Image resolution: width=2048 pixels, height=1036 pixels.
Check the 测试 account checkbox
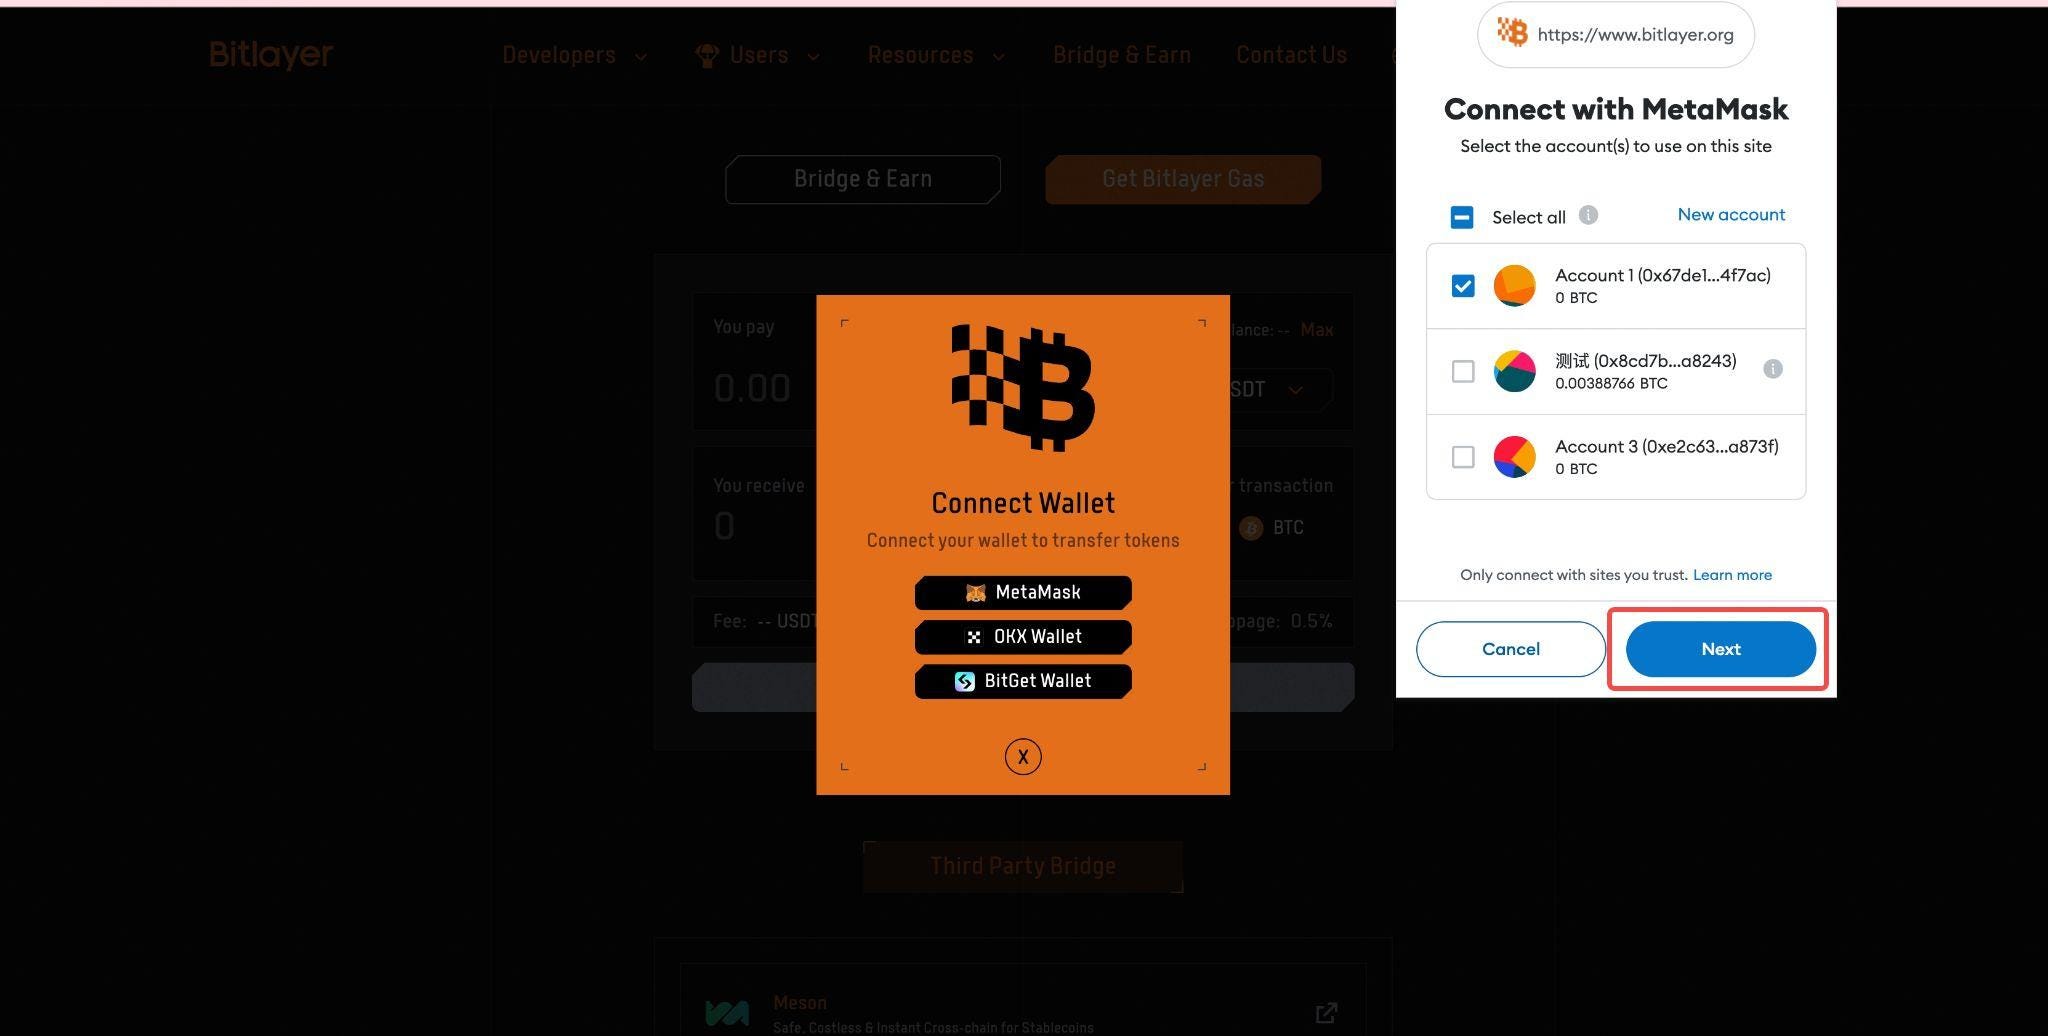1463,371
